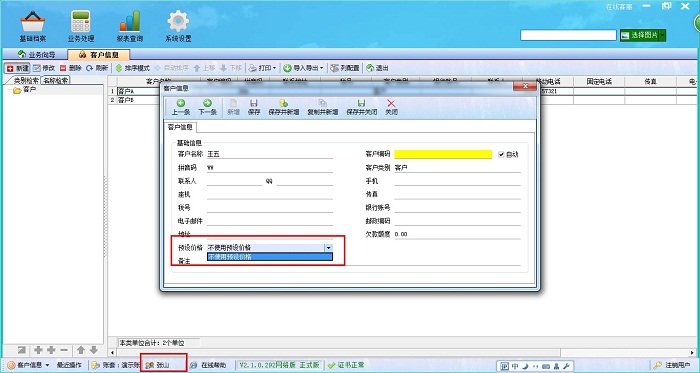Image resolution: width=700 pixels, height=373 pixels.
Task: Open the 客户信息 status bar menu
Action: tap(29, 365)
